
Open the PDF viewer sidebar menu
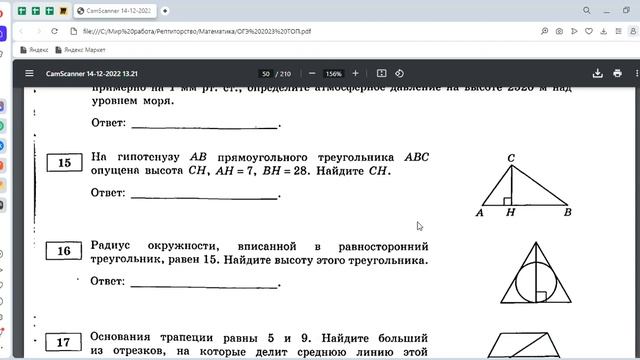29,73
